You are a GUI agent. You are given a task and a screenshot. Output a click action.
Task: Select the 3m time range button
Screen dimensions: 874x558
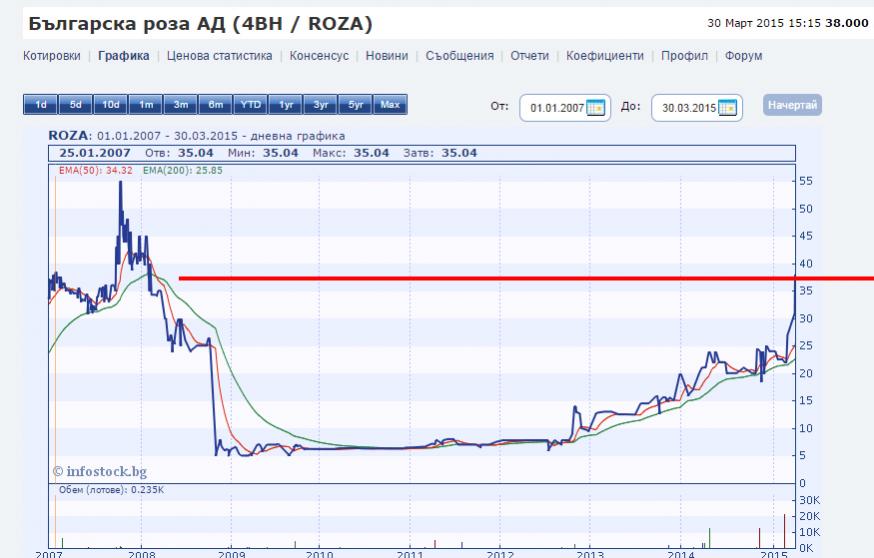pos(181,104)
